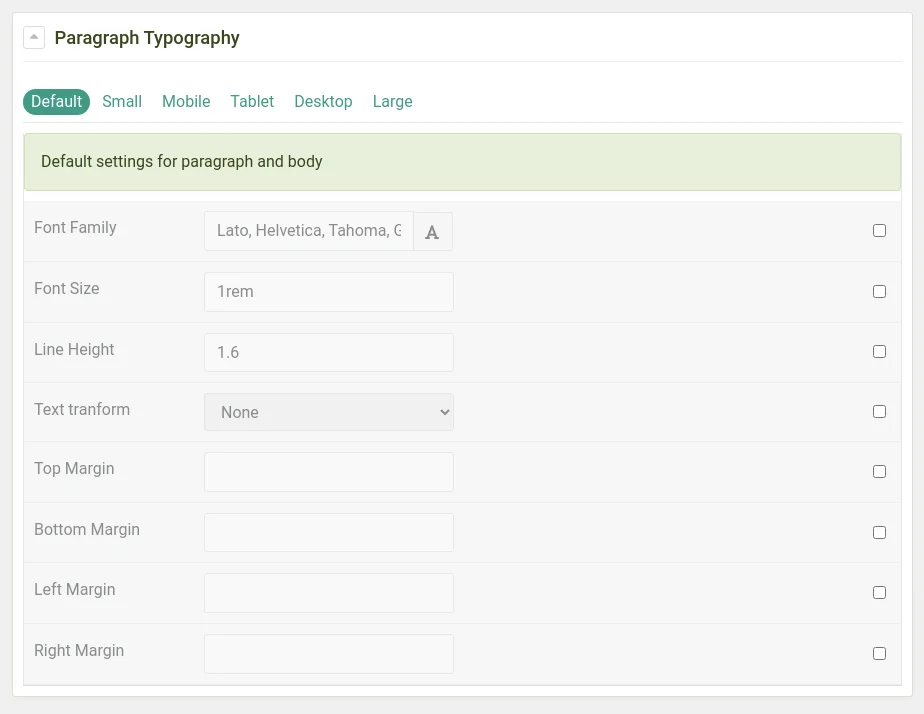Open the Large tab
The height and width of the screenshot is (714, 924).
392,101
